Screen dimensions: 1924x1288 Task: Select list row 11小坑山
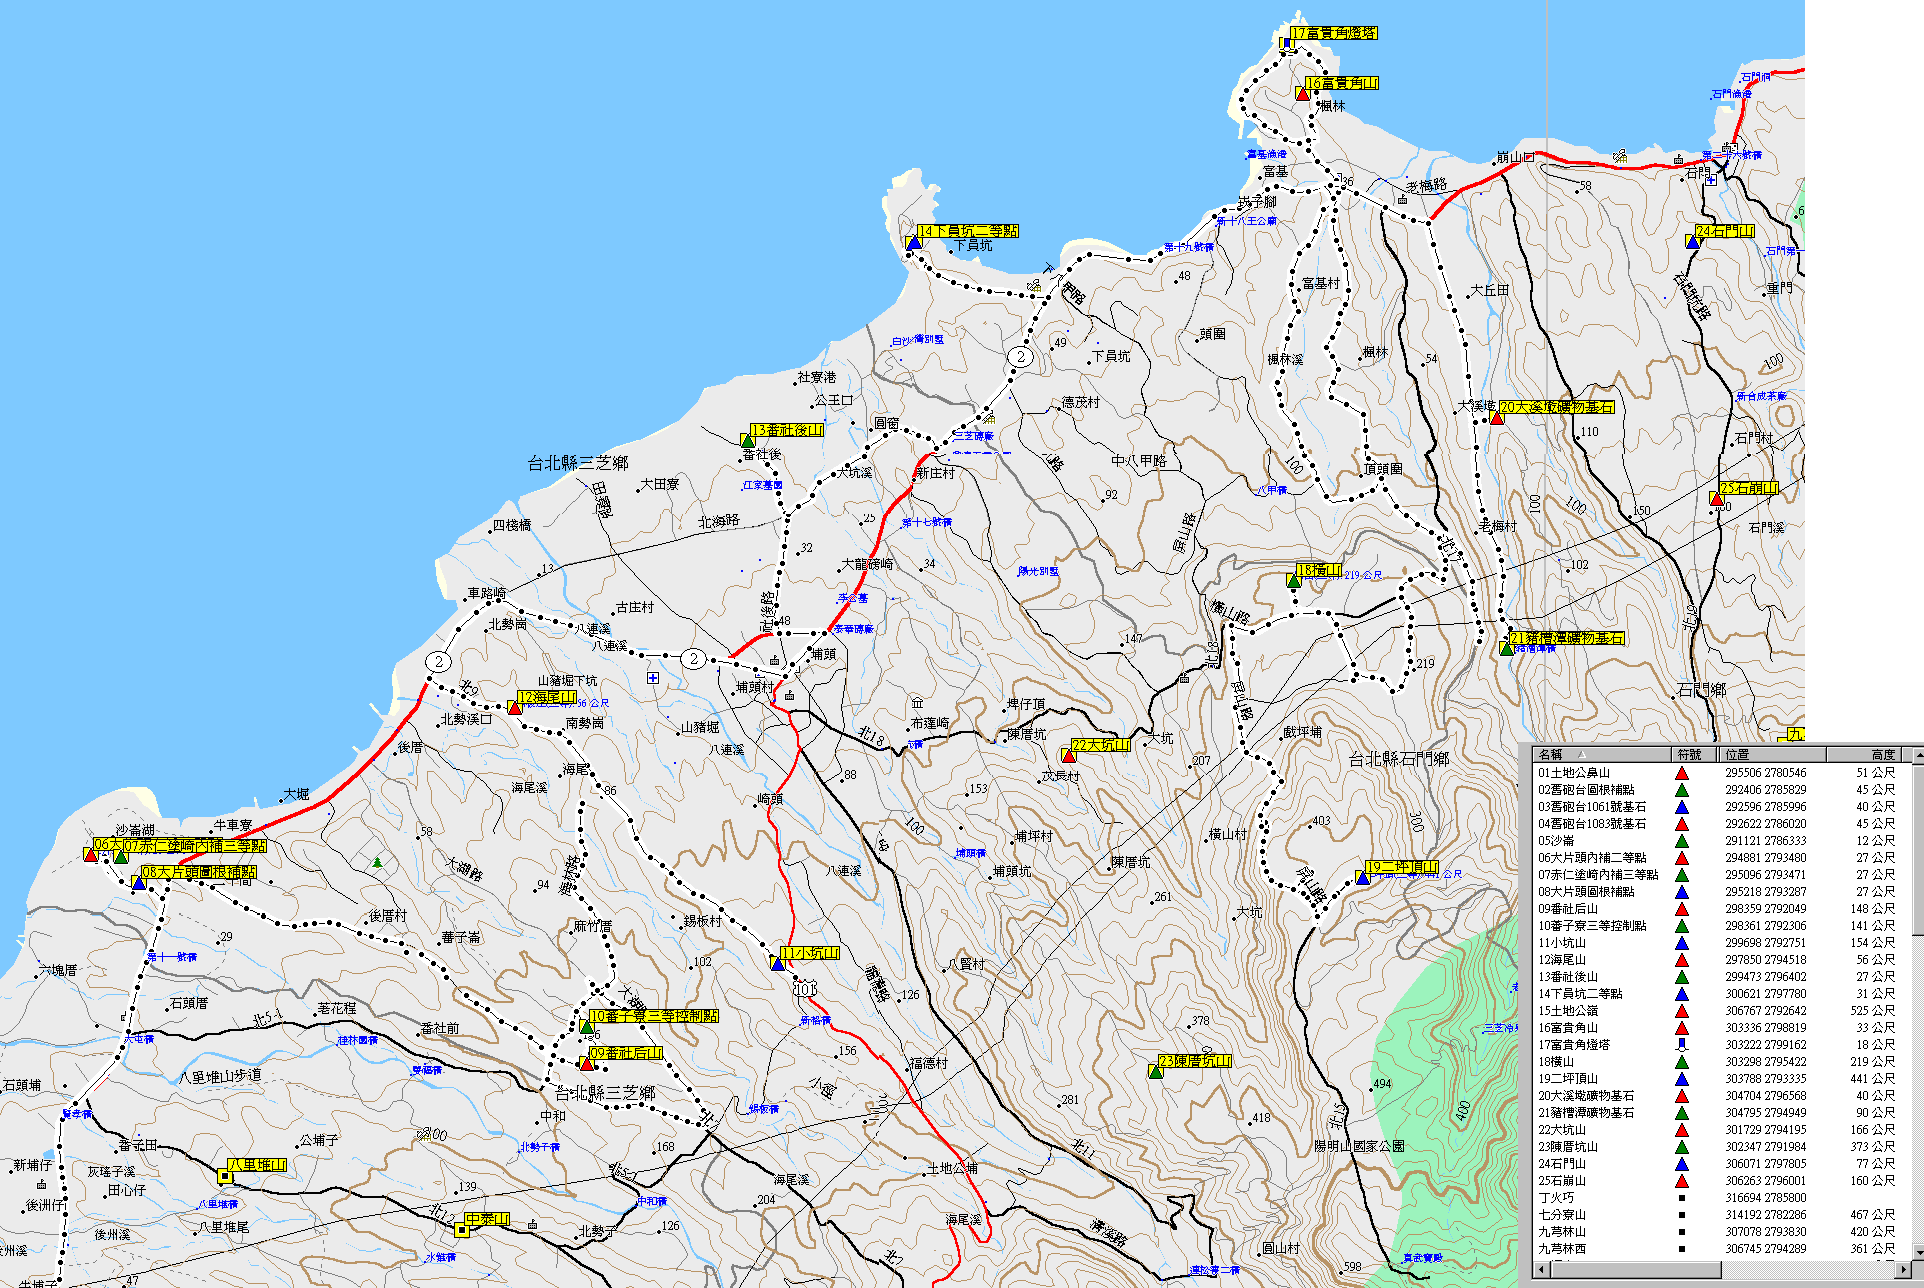pos(1721,943)
